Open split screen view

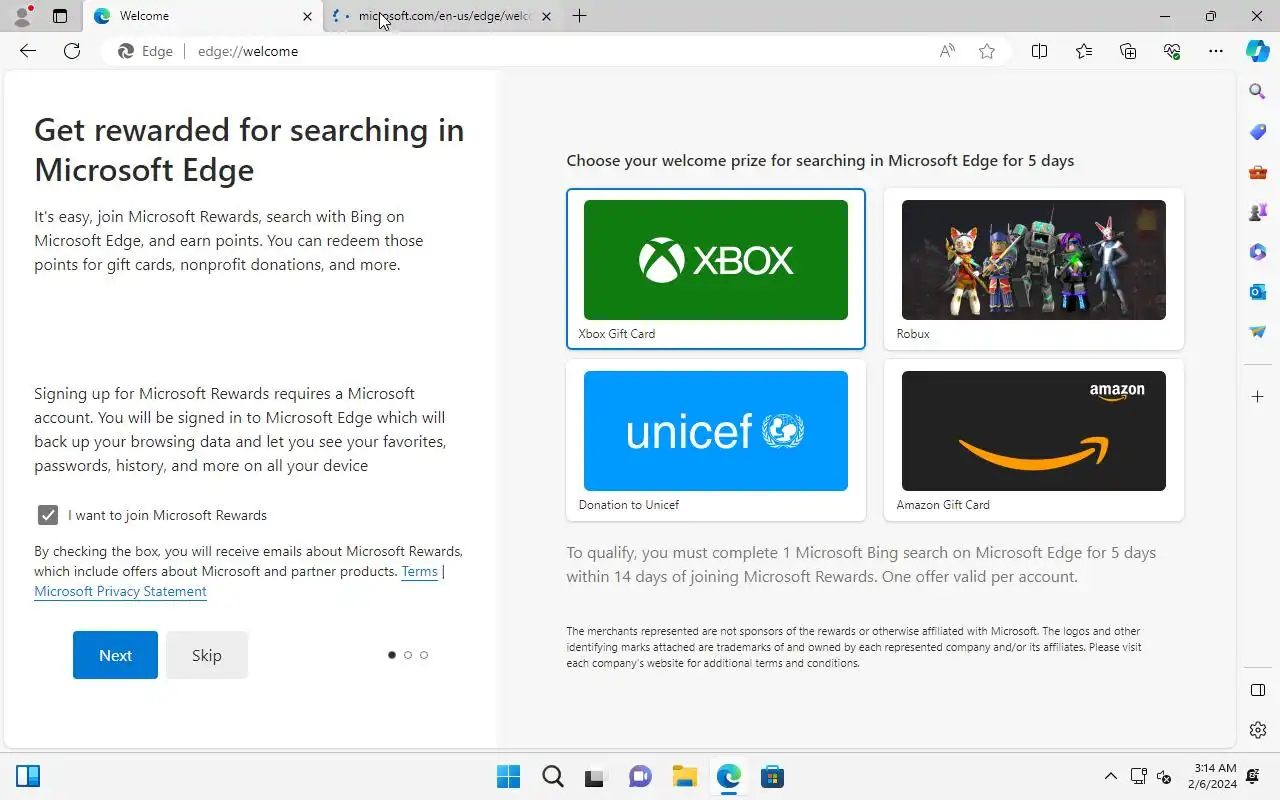click(1039, 51)
